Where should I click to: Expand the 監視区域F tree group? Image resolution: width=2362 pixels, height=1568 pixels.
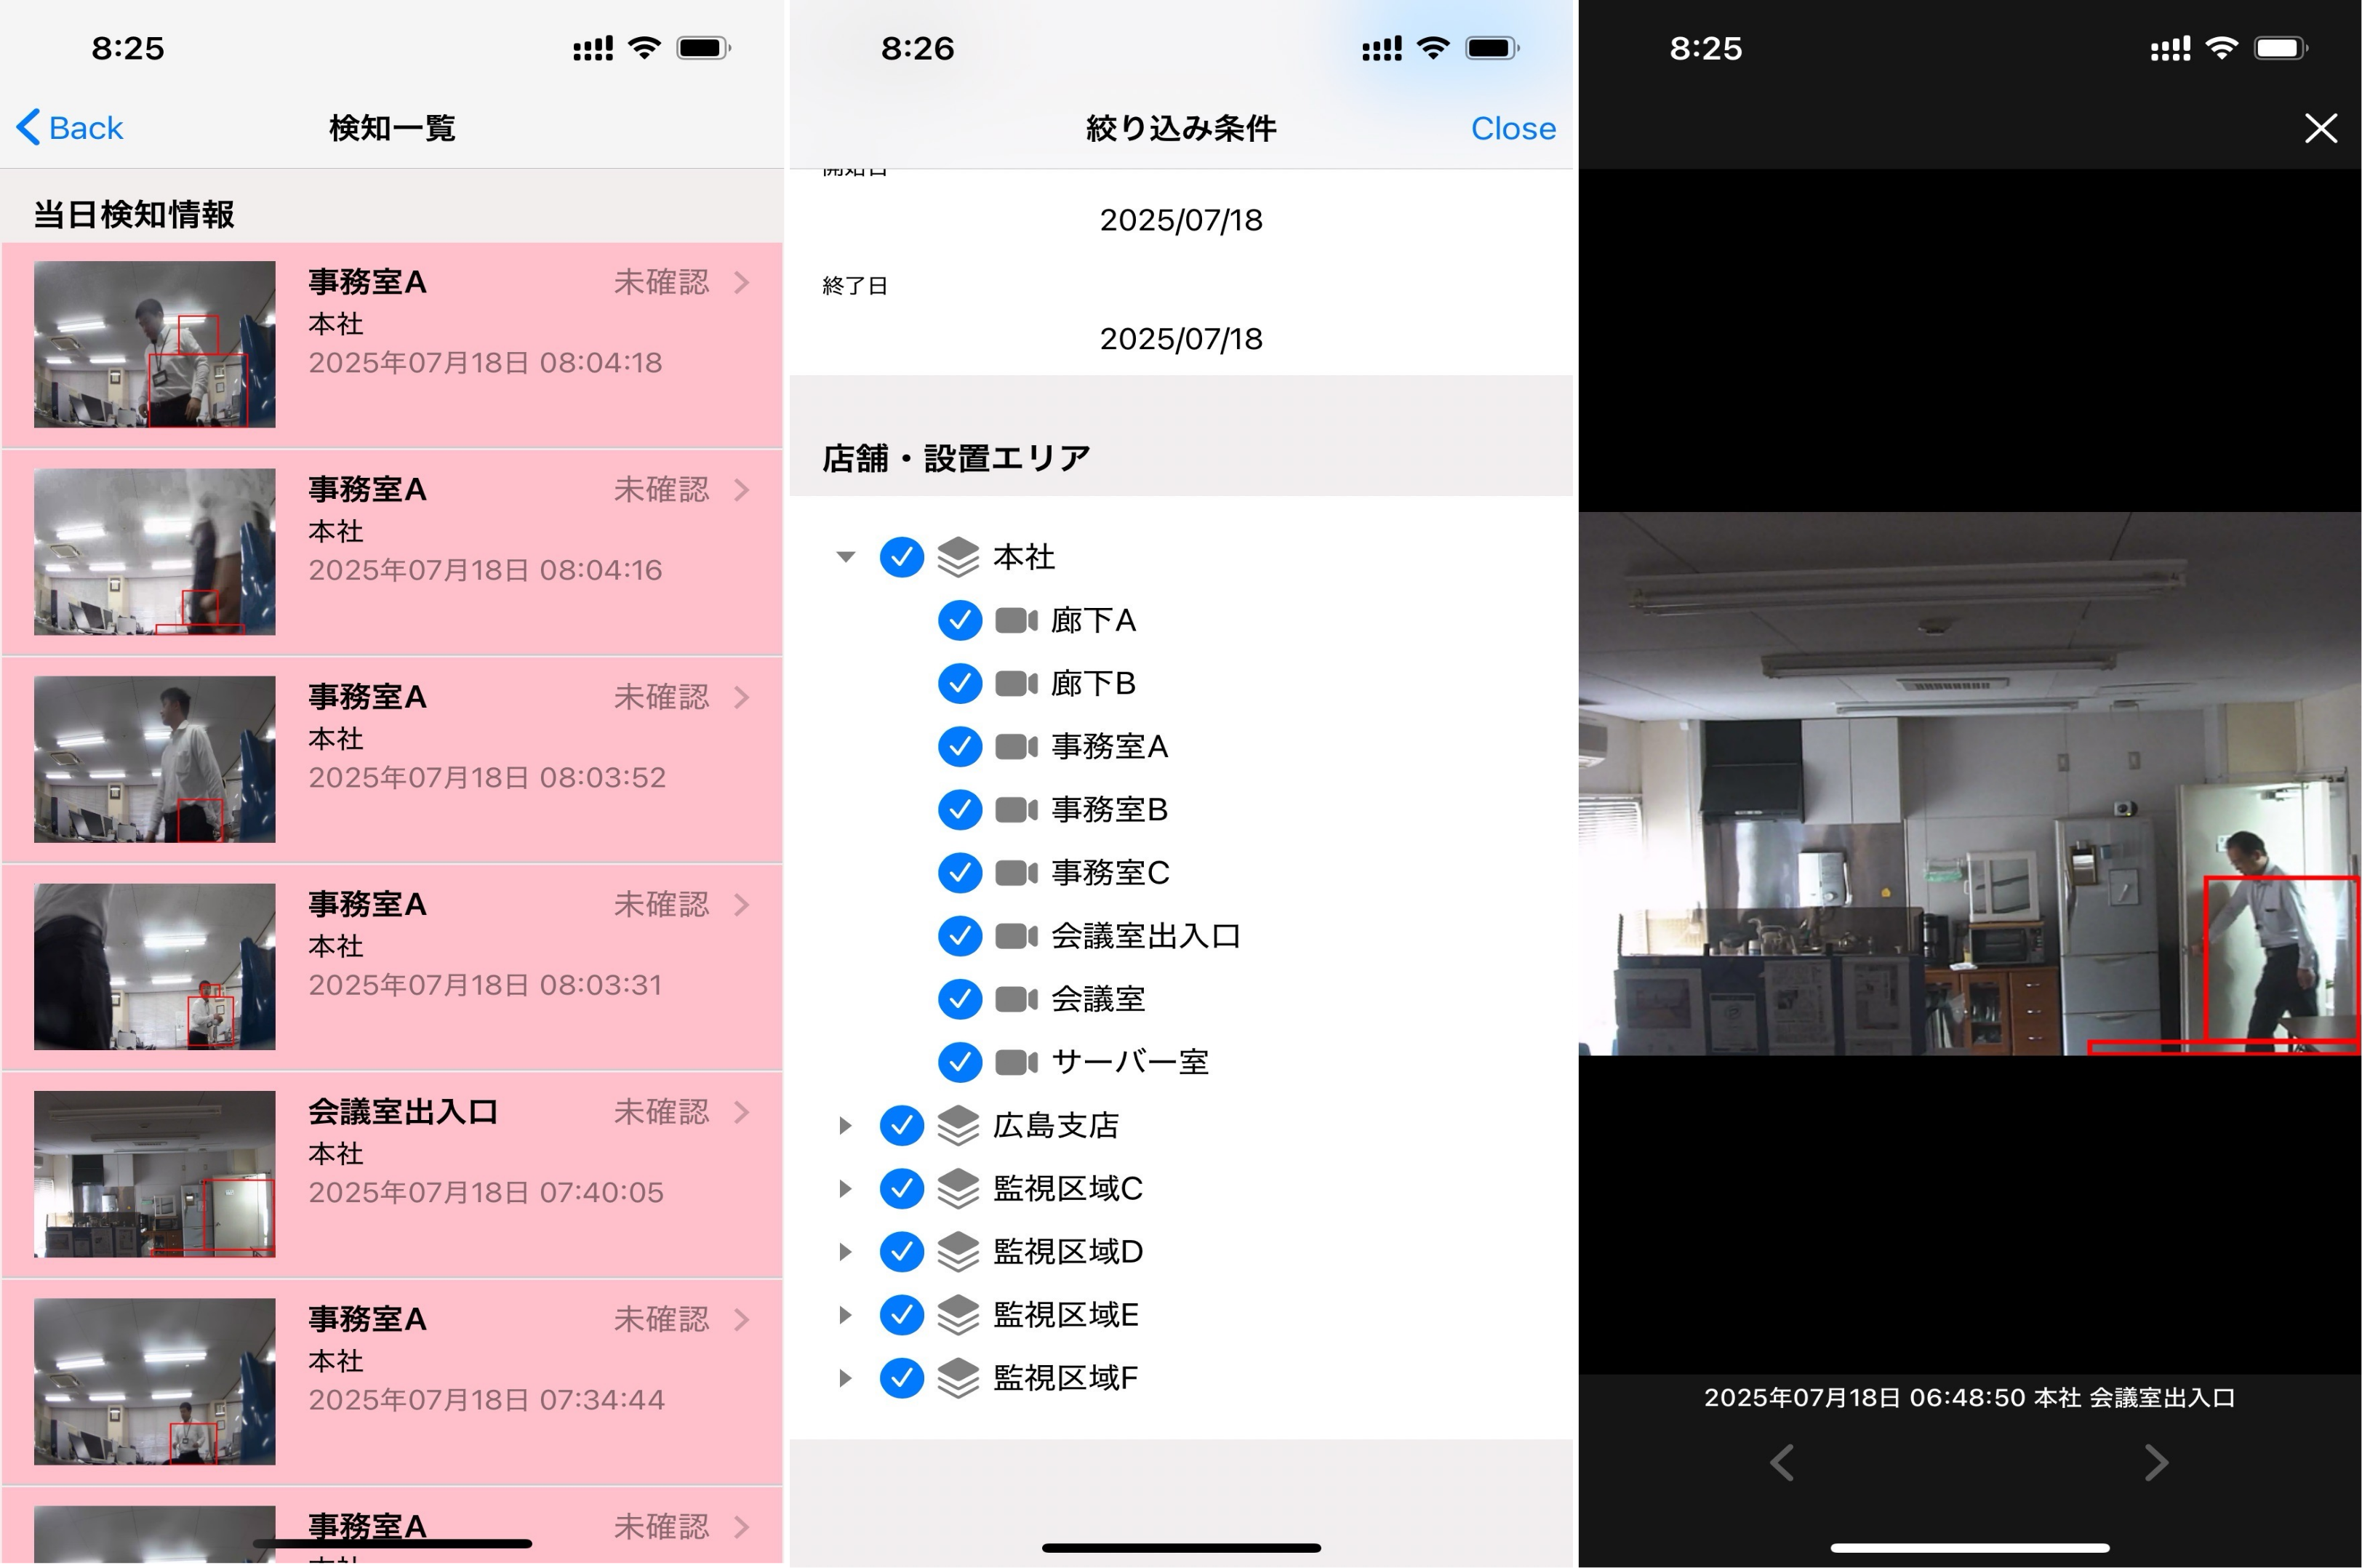click(x=845, y=1378)
